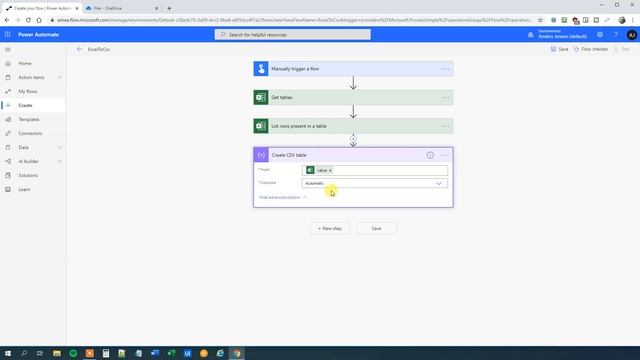Screen dimensions: 640x360
Task: Open Task View on the taskbar
Action: pos(40,353)
